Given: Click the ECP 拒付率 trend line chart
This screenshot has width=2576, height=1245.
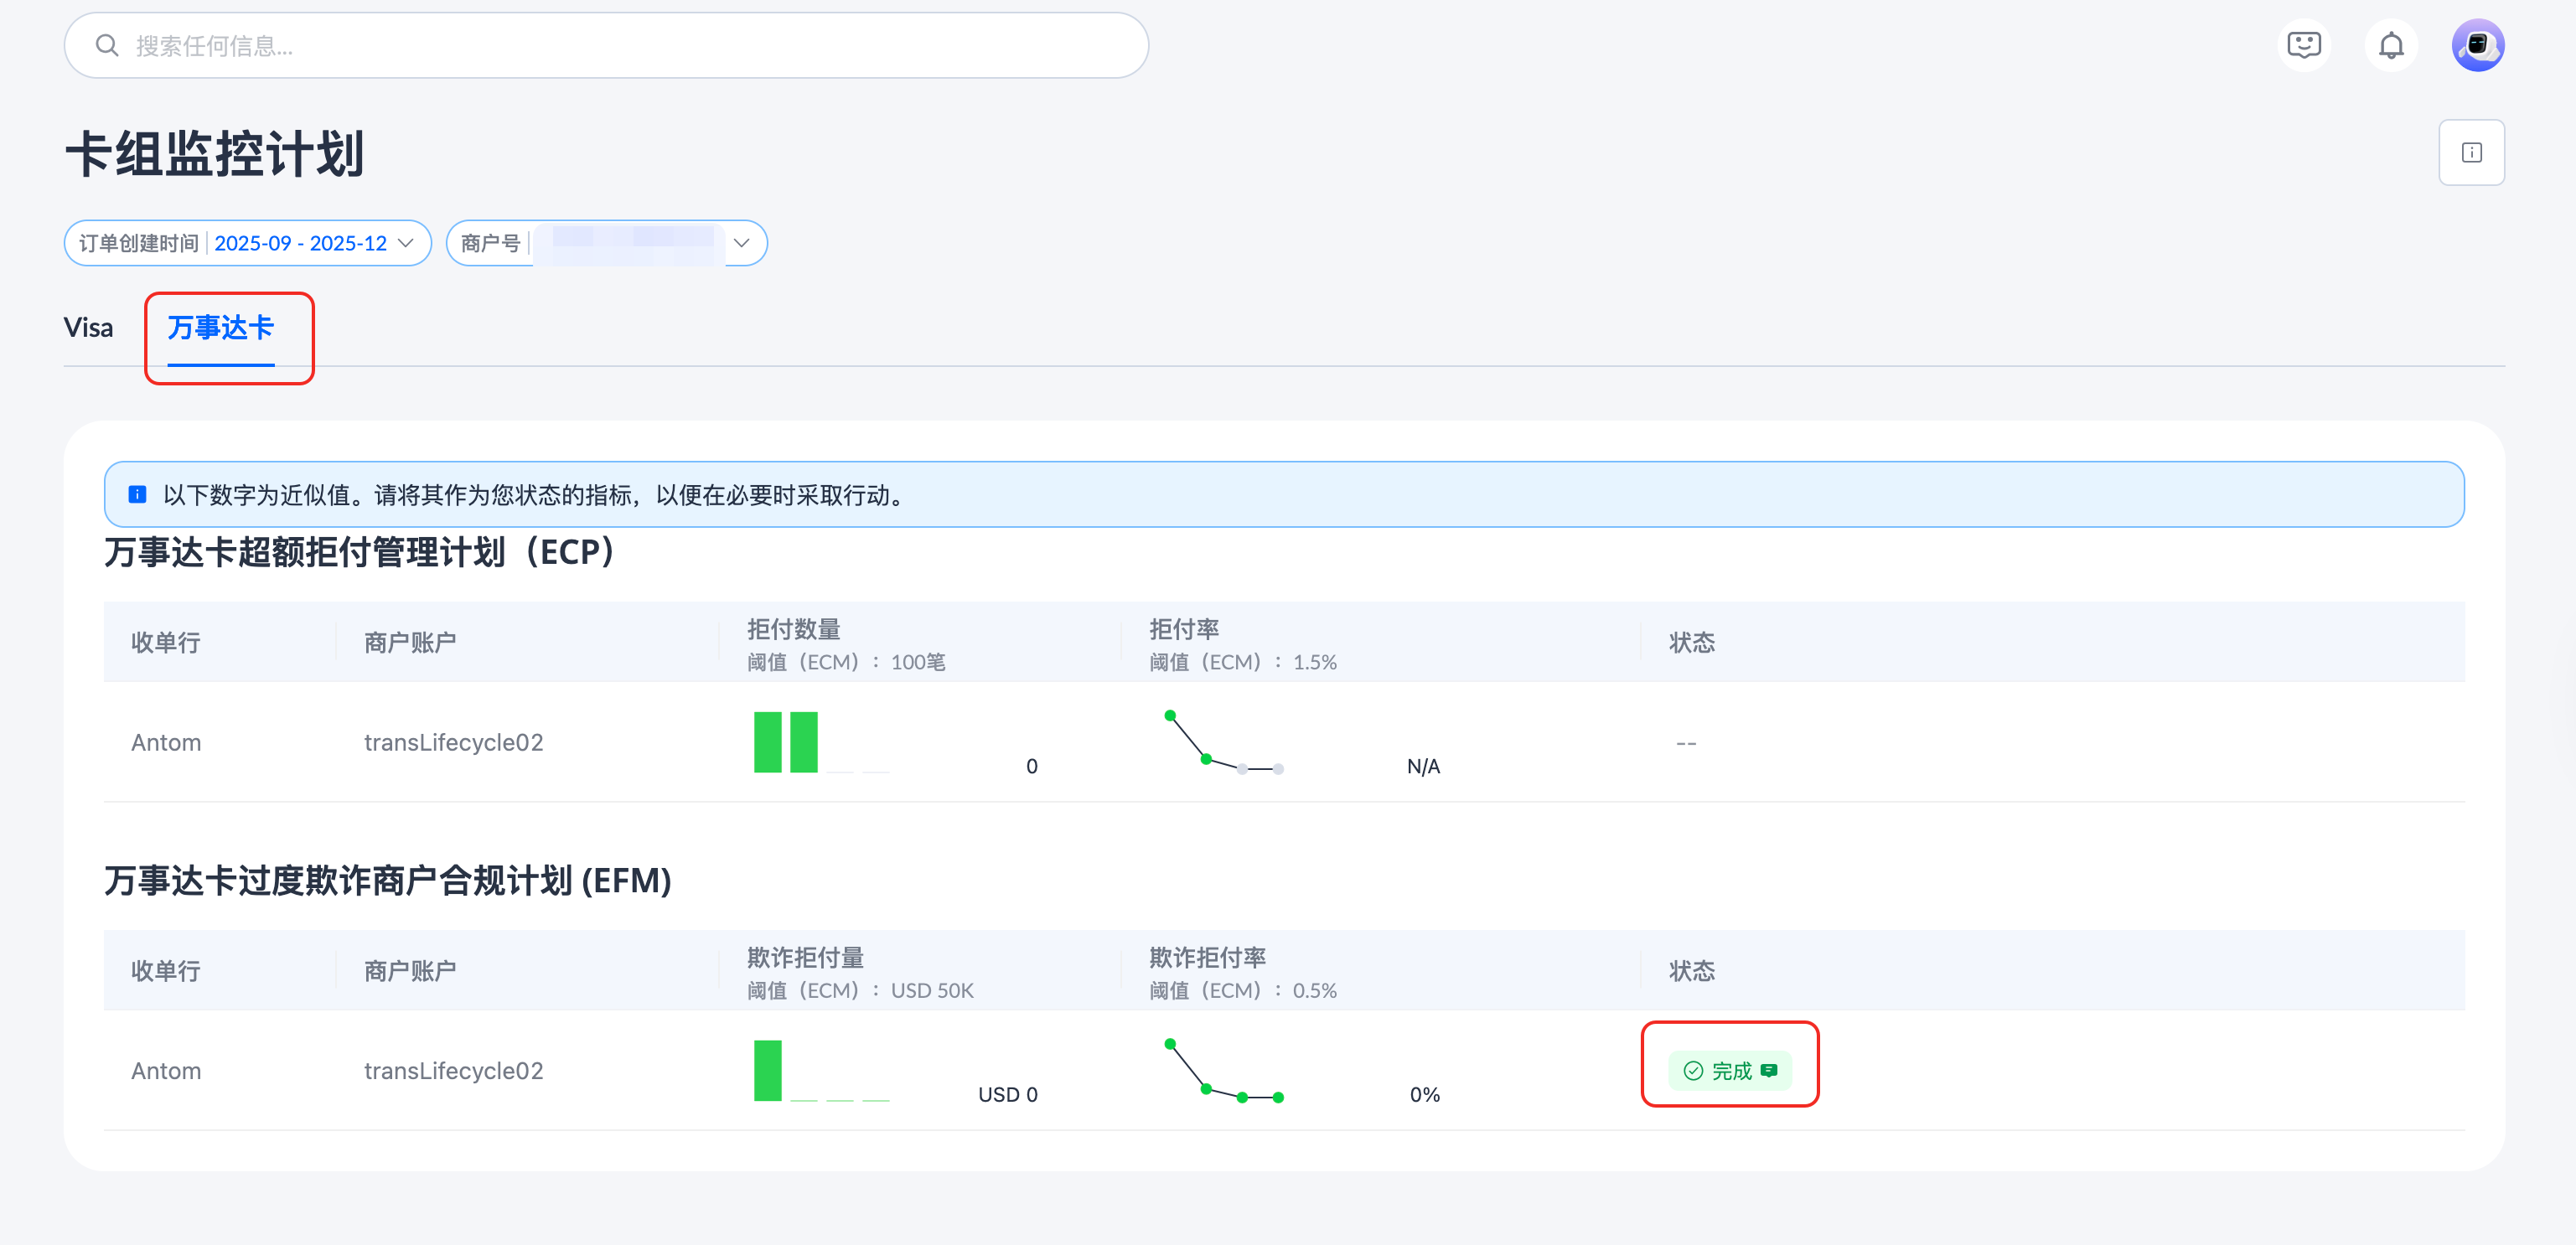Looking at the screenshot, I should tap(1223, 742).
